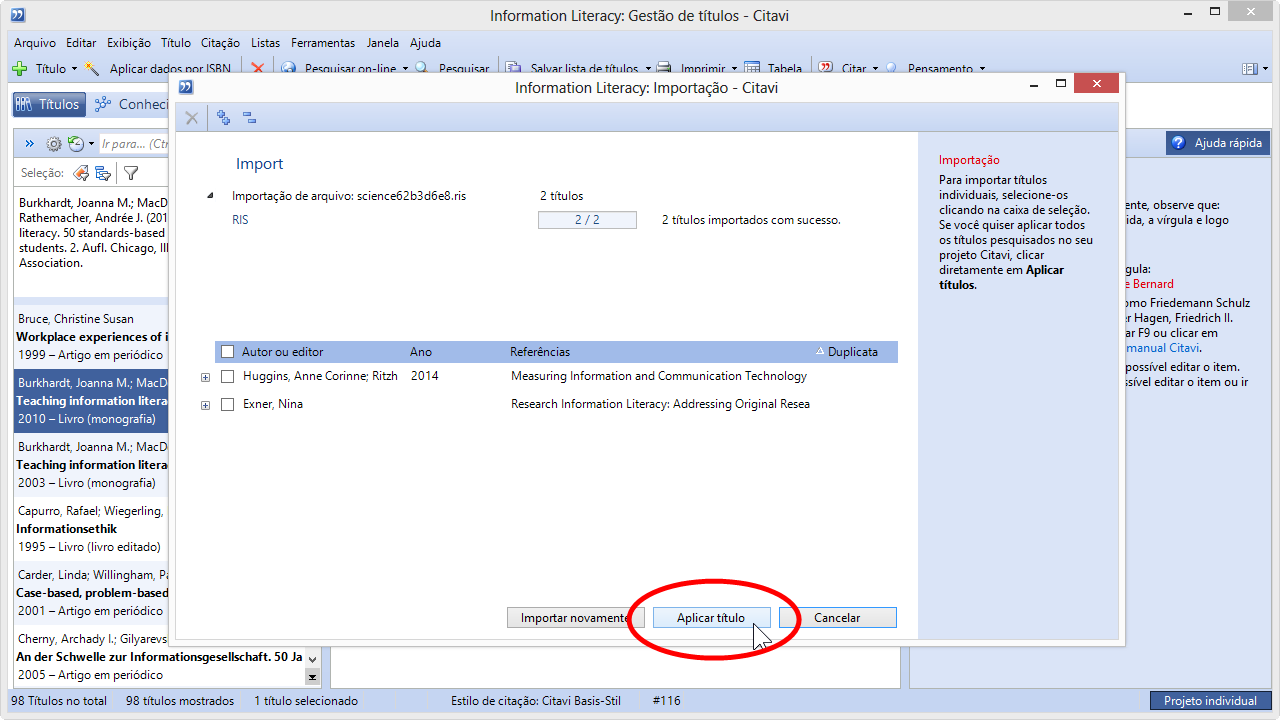Click the Projeto individual status button
This screenshot has width=1280, height=720.
1210,701
